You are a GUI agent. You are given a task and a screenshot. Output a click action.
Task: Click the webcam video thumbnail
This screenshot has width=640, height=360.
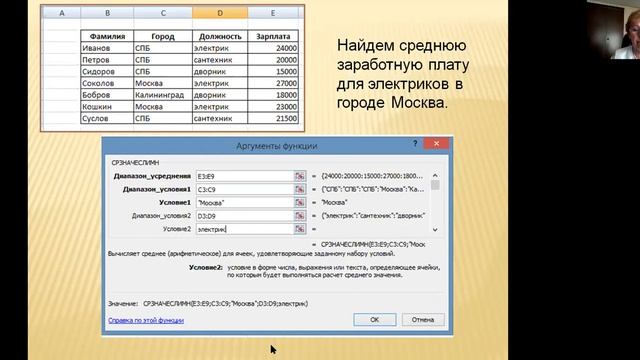pos(613,29)
